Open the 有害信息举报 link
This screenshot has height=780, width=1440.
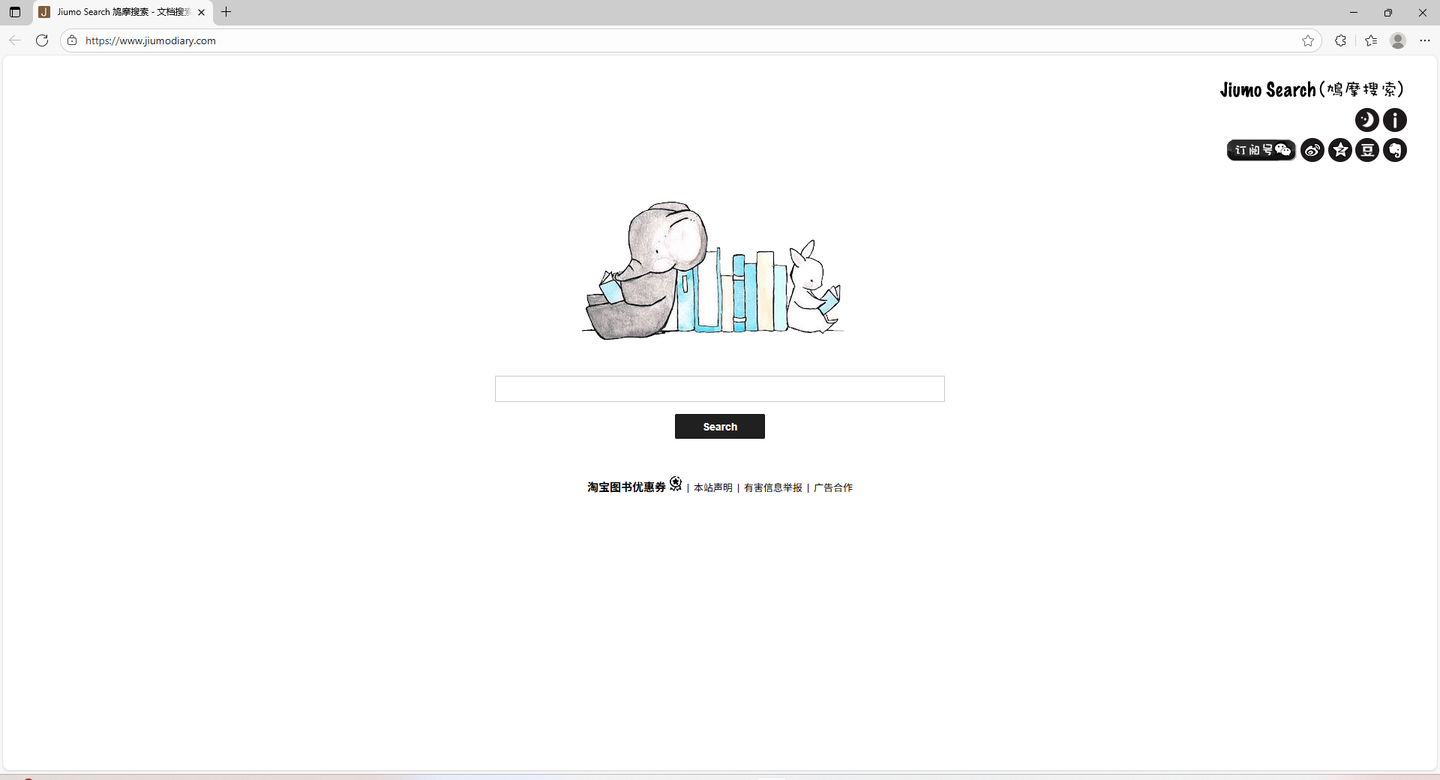(773, 488)
